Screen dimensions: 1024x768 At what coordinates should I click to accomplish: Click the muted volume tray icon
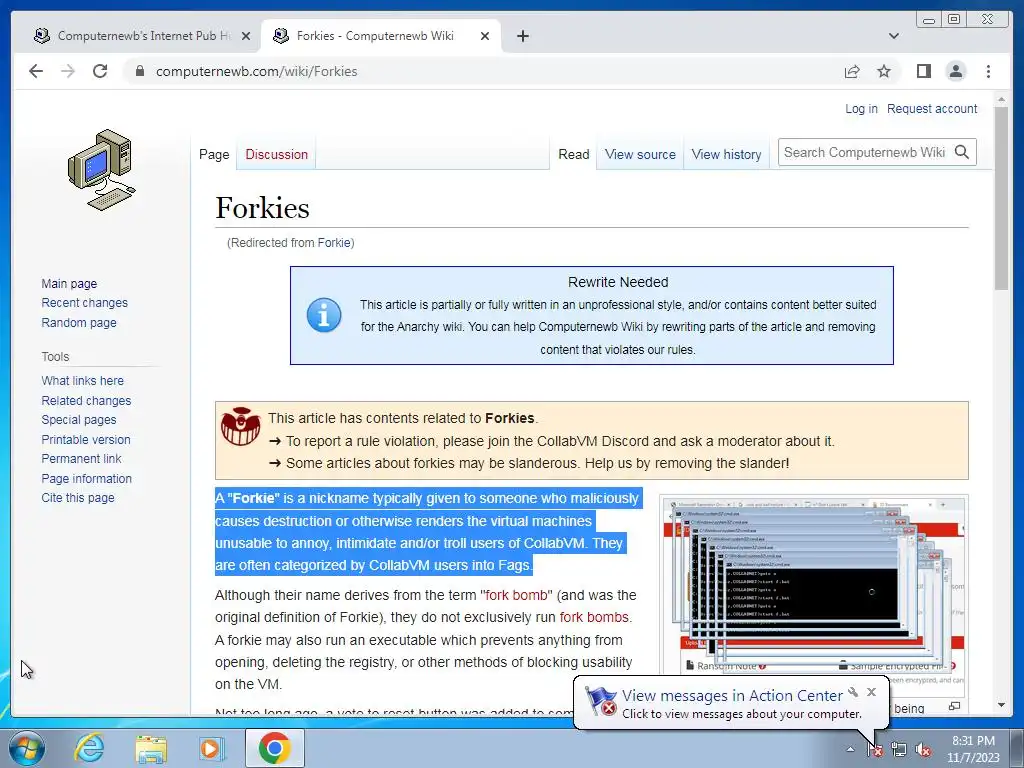pyautogui.click(x=923, y=749)
